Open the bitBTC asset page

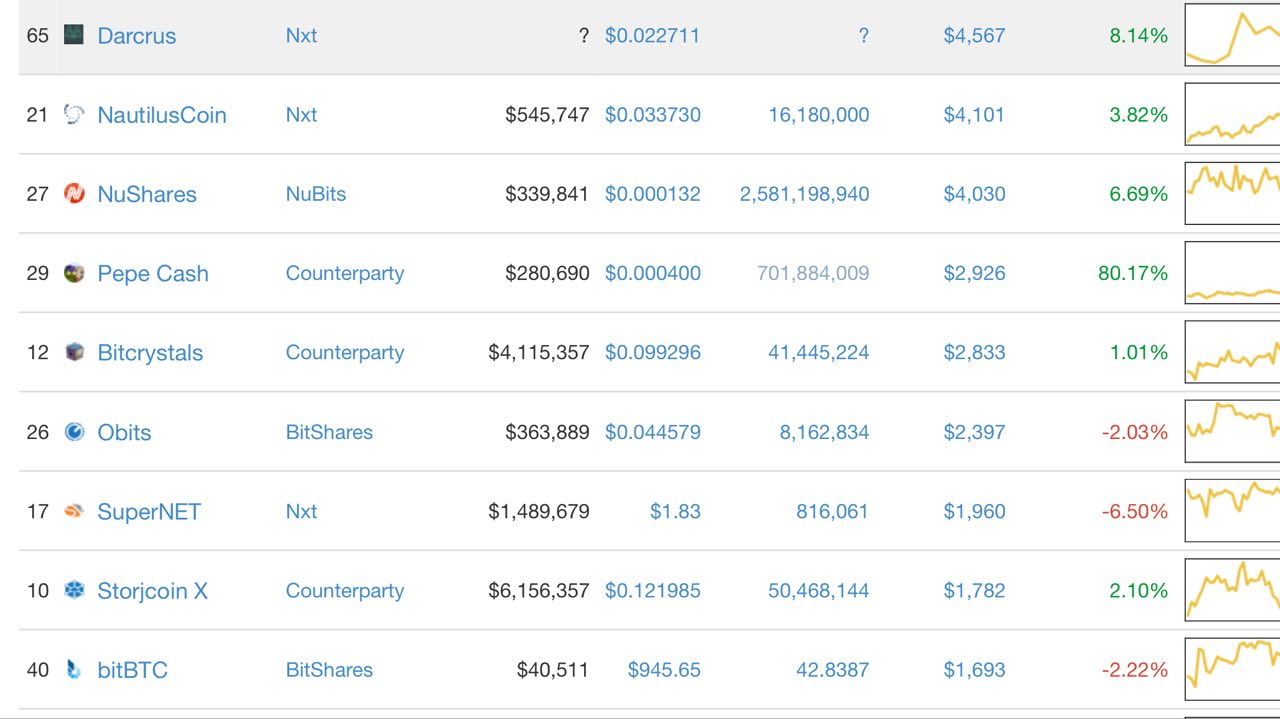coord(132,670)
